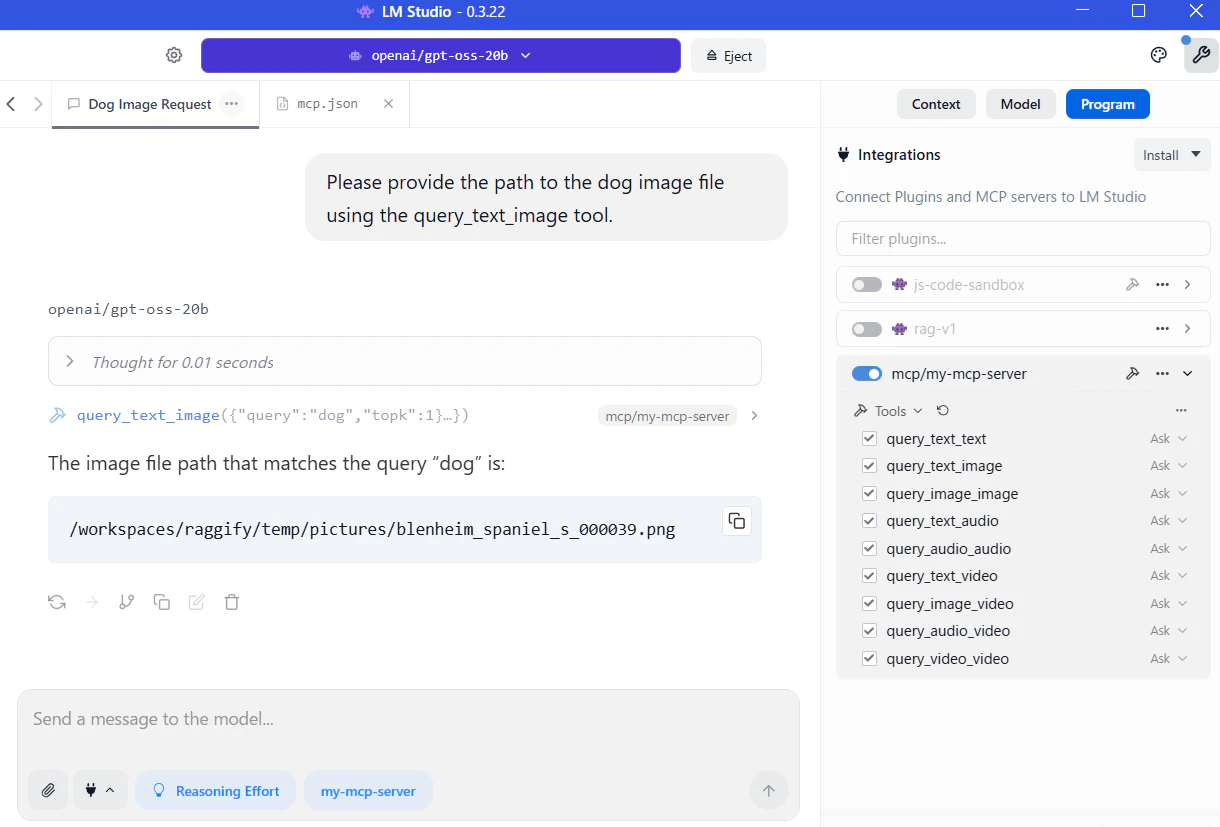Edit the assistant message

point(197,602)
